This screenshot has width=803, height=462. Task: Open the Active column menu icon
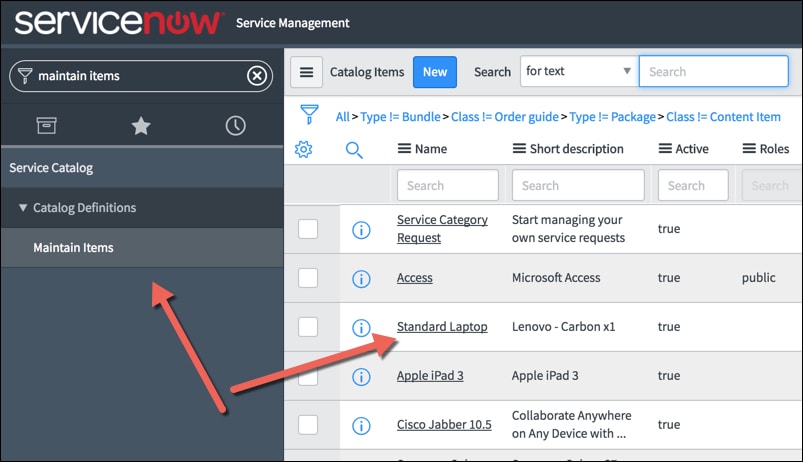pos(665,149)
